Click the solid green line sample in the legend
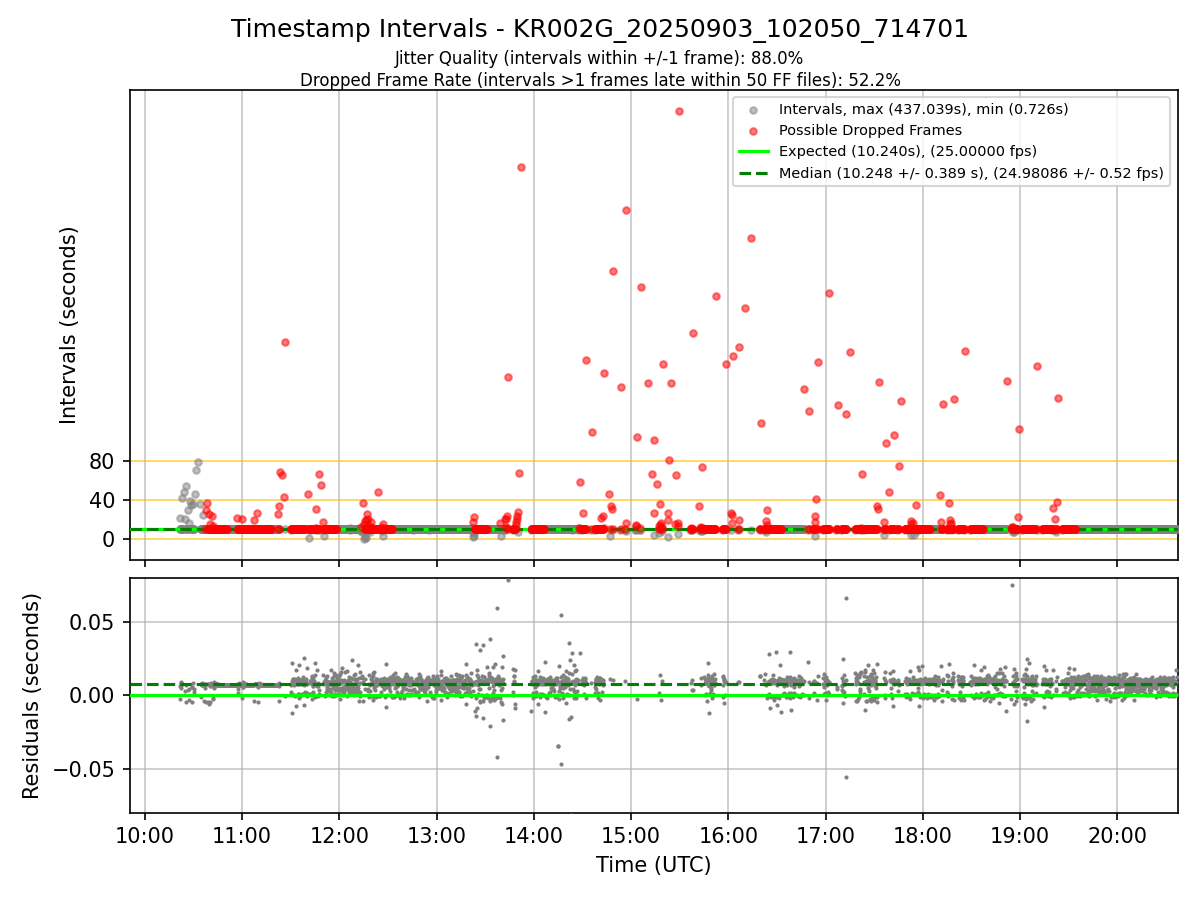This screenshot has height=900, width=1200. click(754, 152)
